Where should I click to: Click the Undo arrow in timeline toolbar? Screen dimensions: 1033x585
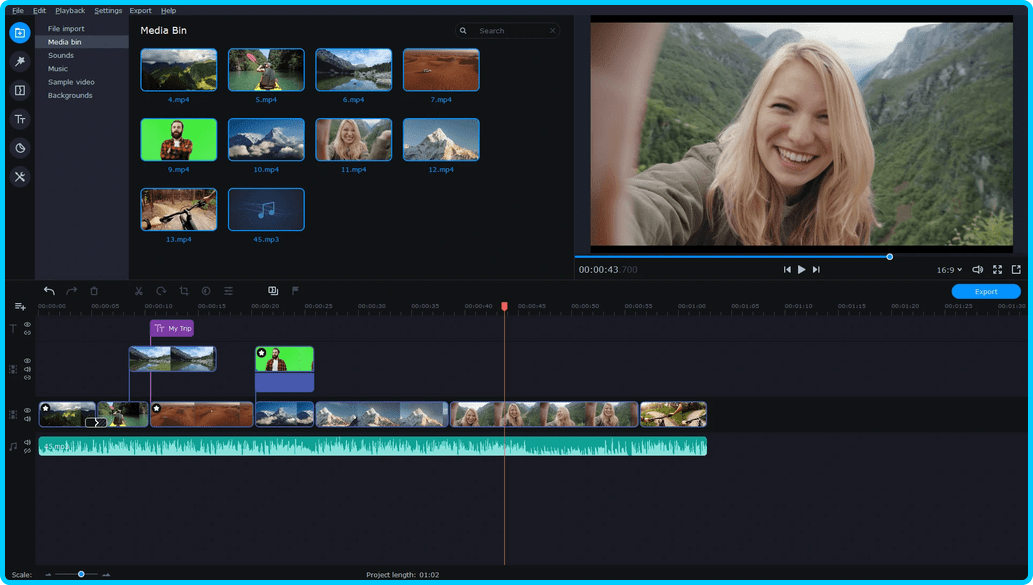[49, 291]
